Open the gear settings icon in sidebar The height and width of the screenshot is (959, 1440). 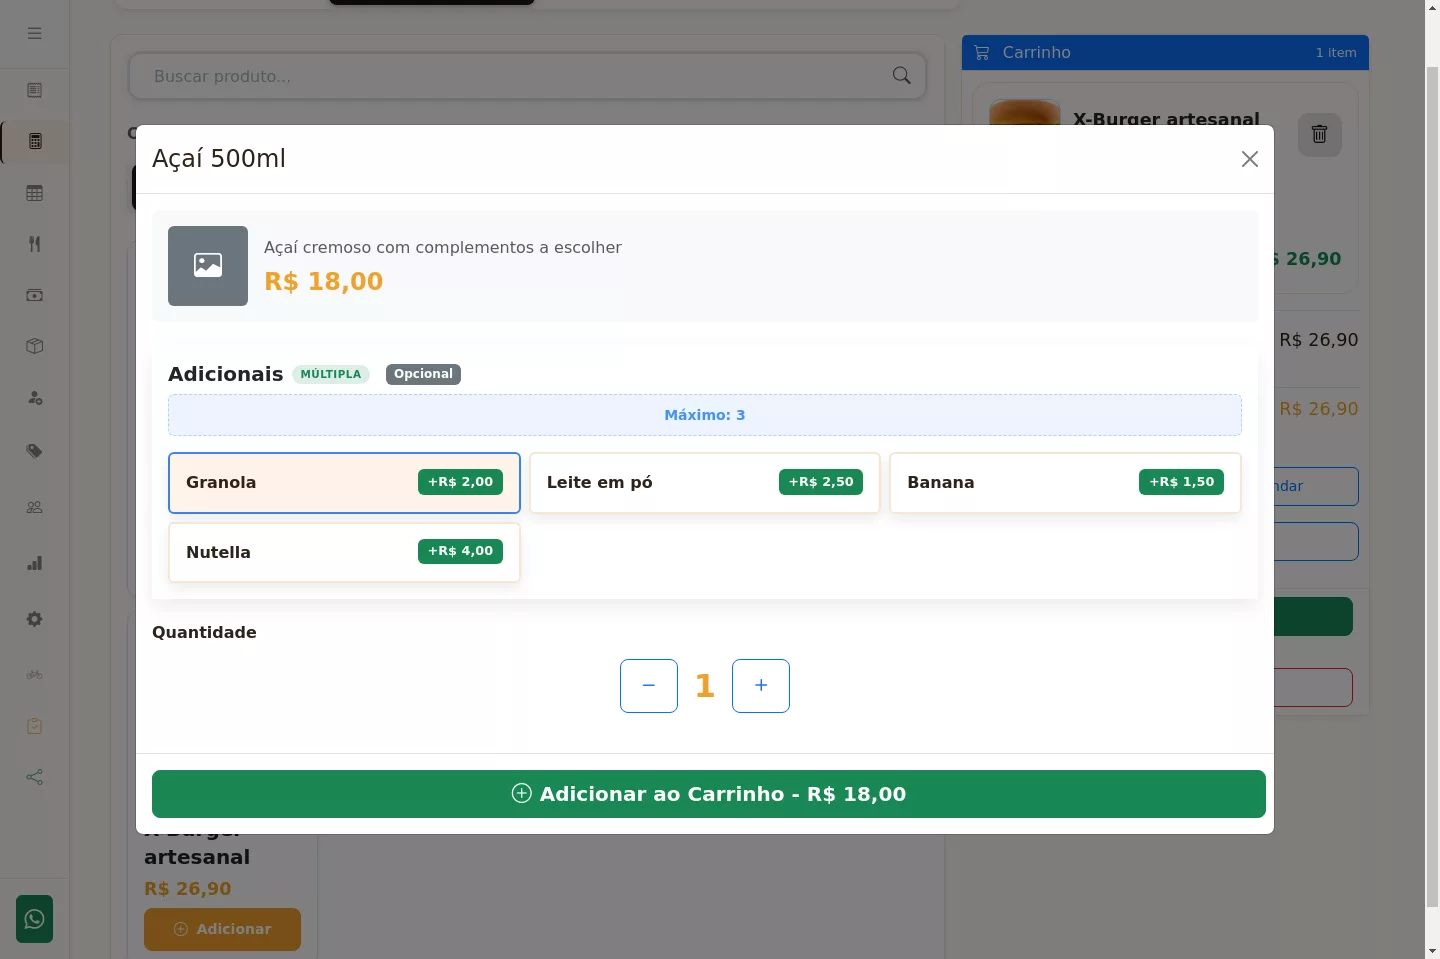coord(35,619)
